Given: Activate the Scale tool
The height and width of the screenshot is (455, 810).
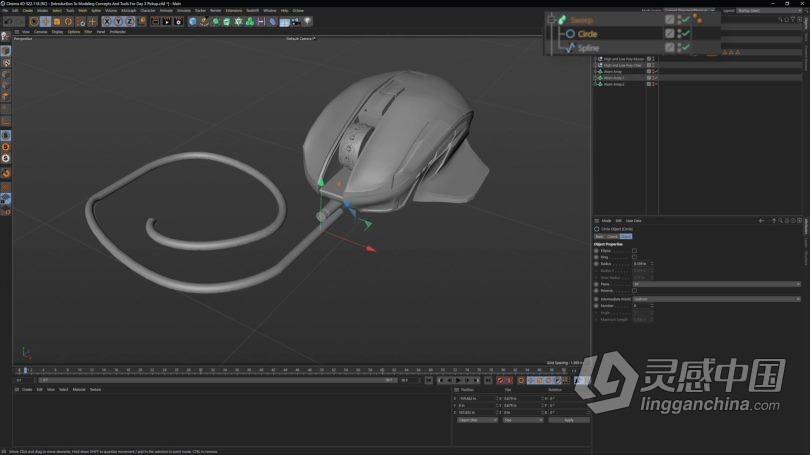Looking at the screenshot, I should 57,22.
